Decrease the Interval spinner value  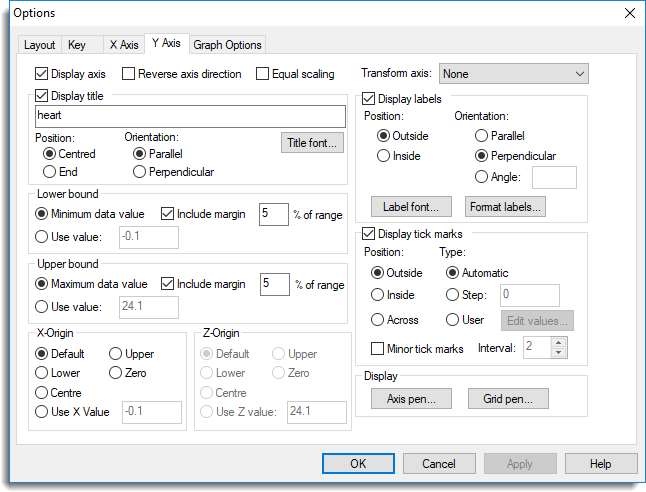coord(559,352)
